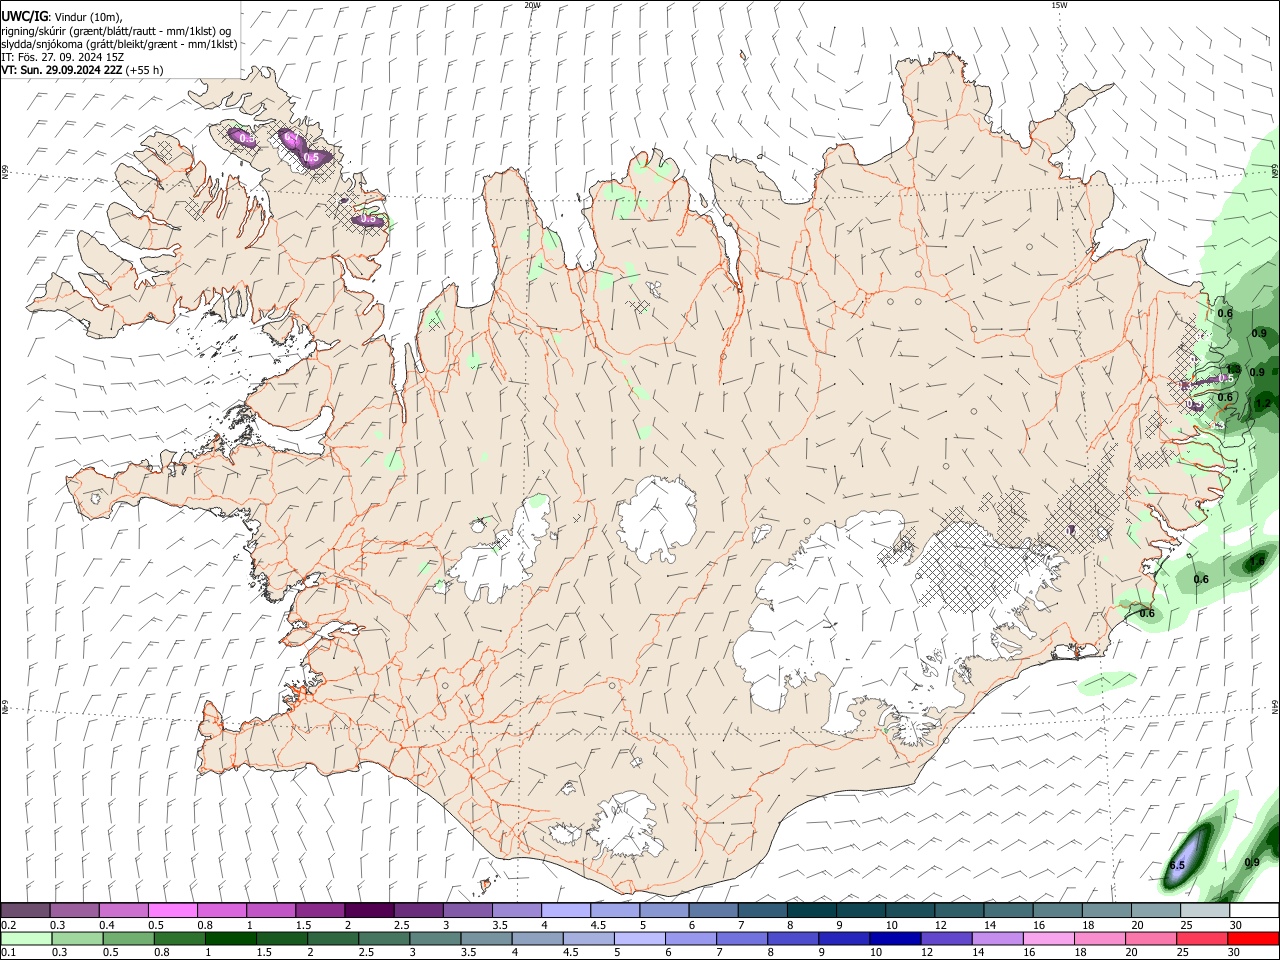Click the '1.3' precipitation value on the map

(1233, 370)
